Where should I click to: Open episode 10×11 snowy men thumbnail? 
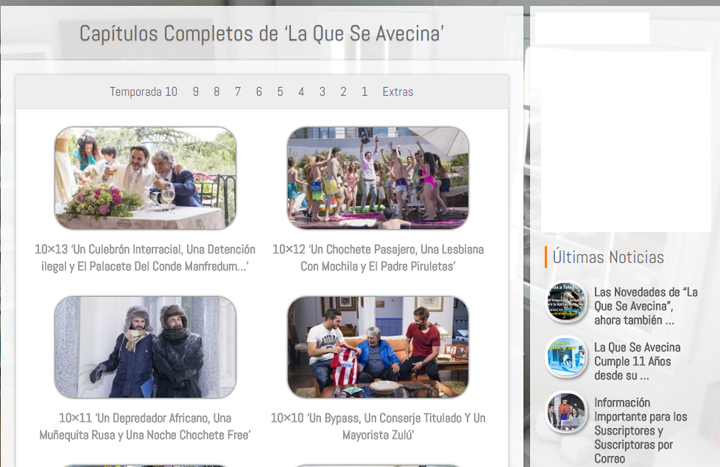tap(145, 347)
